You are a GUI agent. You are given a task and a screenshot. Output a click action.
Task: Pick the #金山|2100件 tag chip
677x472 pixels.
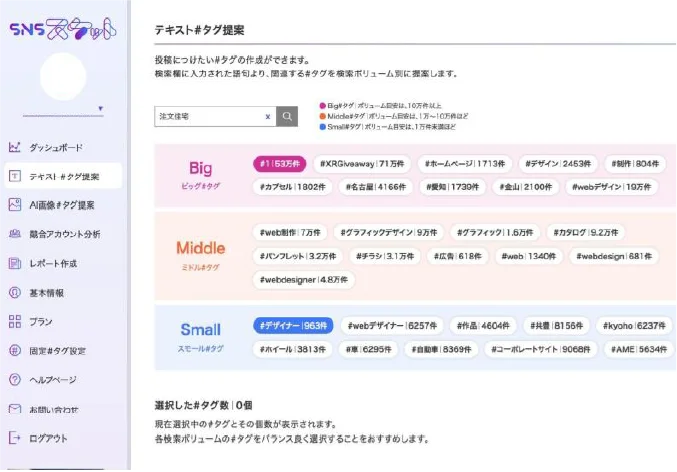[x=525, y=187]
